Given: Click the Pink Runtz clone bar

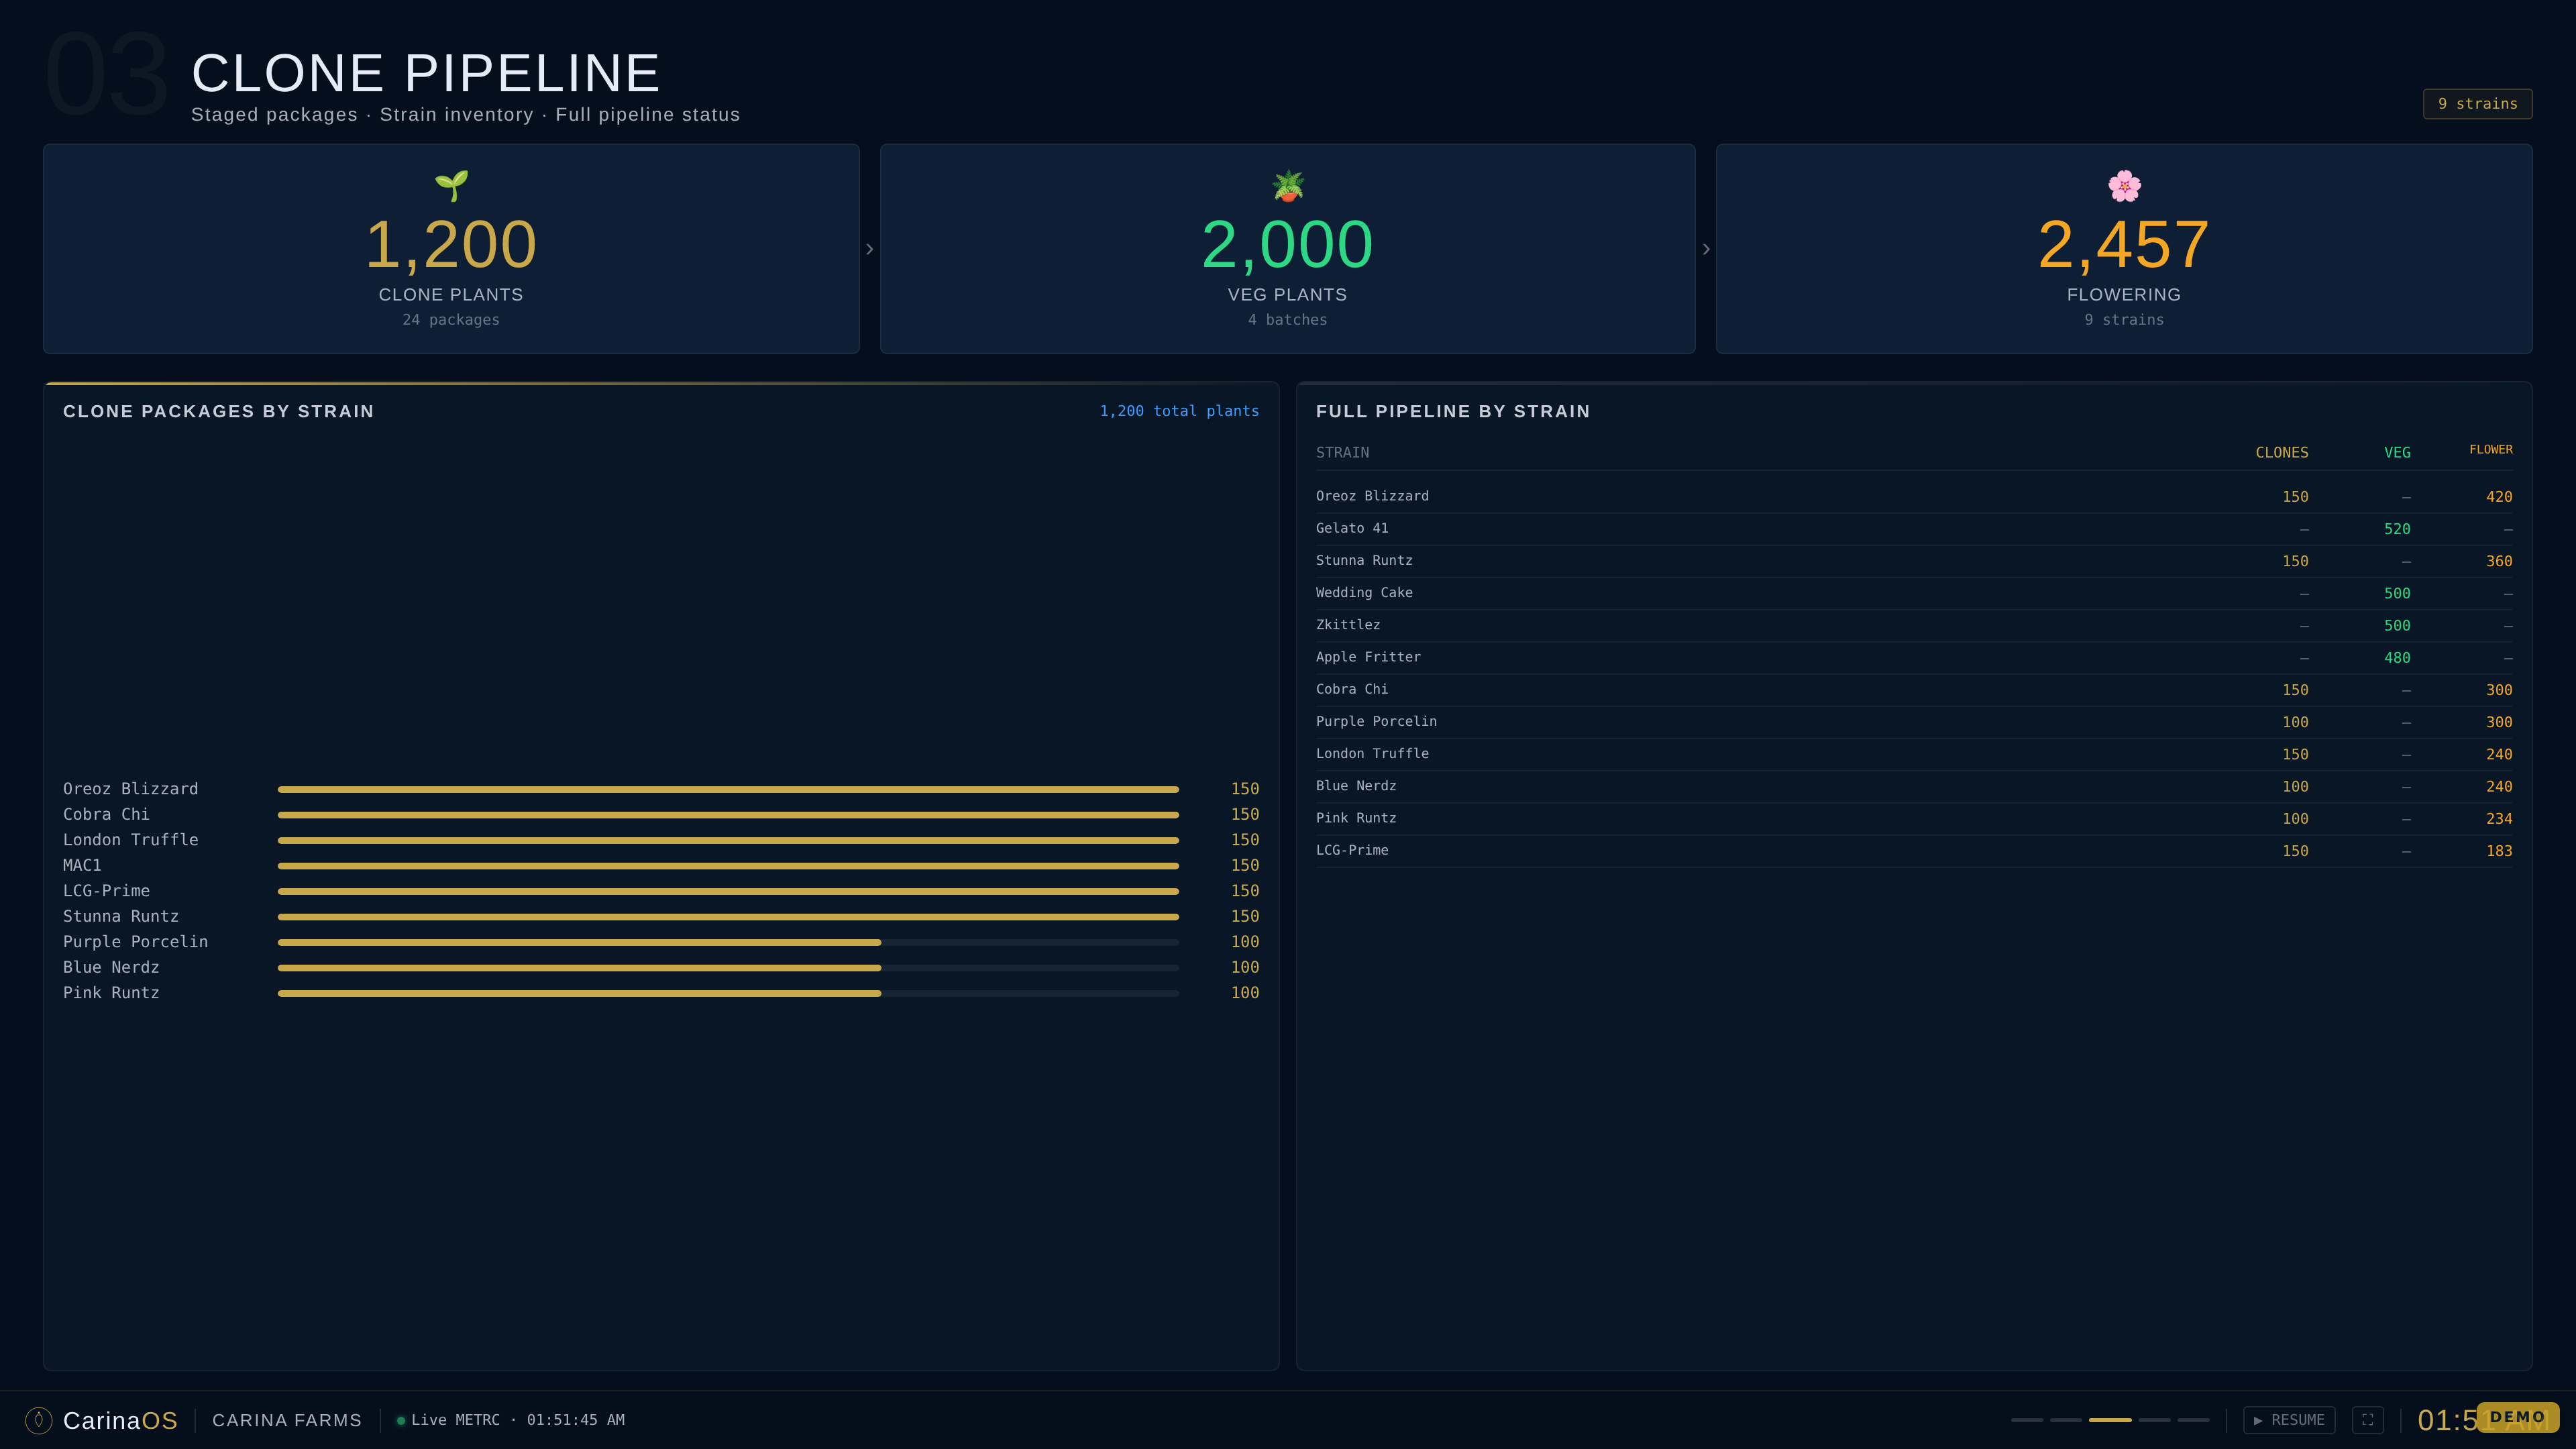Looking at the screenshot, I should click(x=728, y=993).
